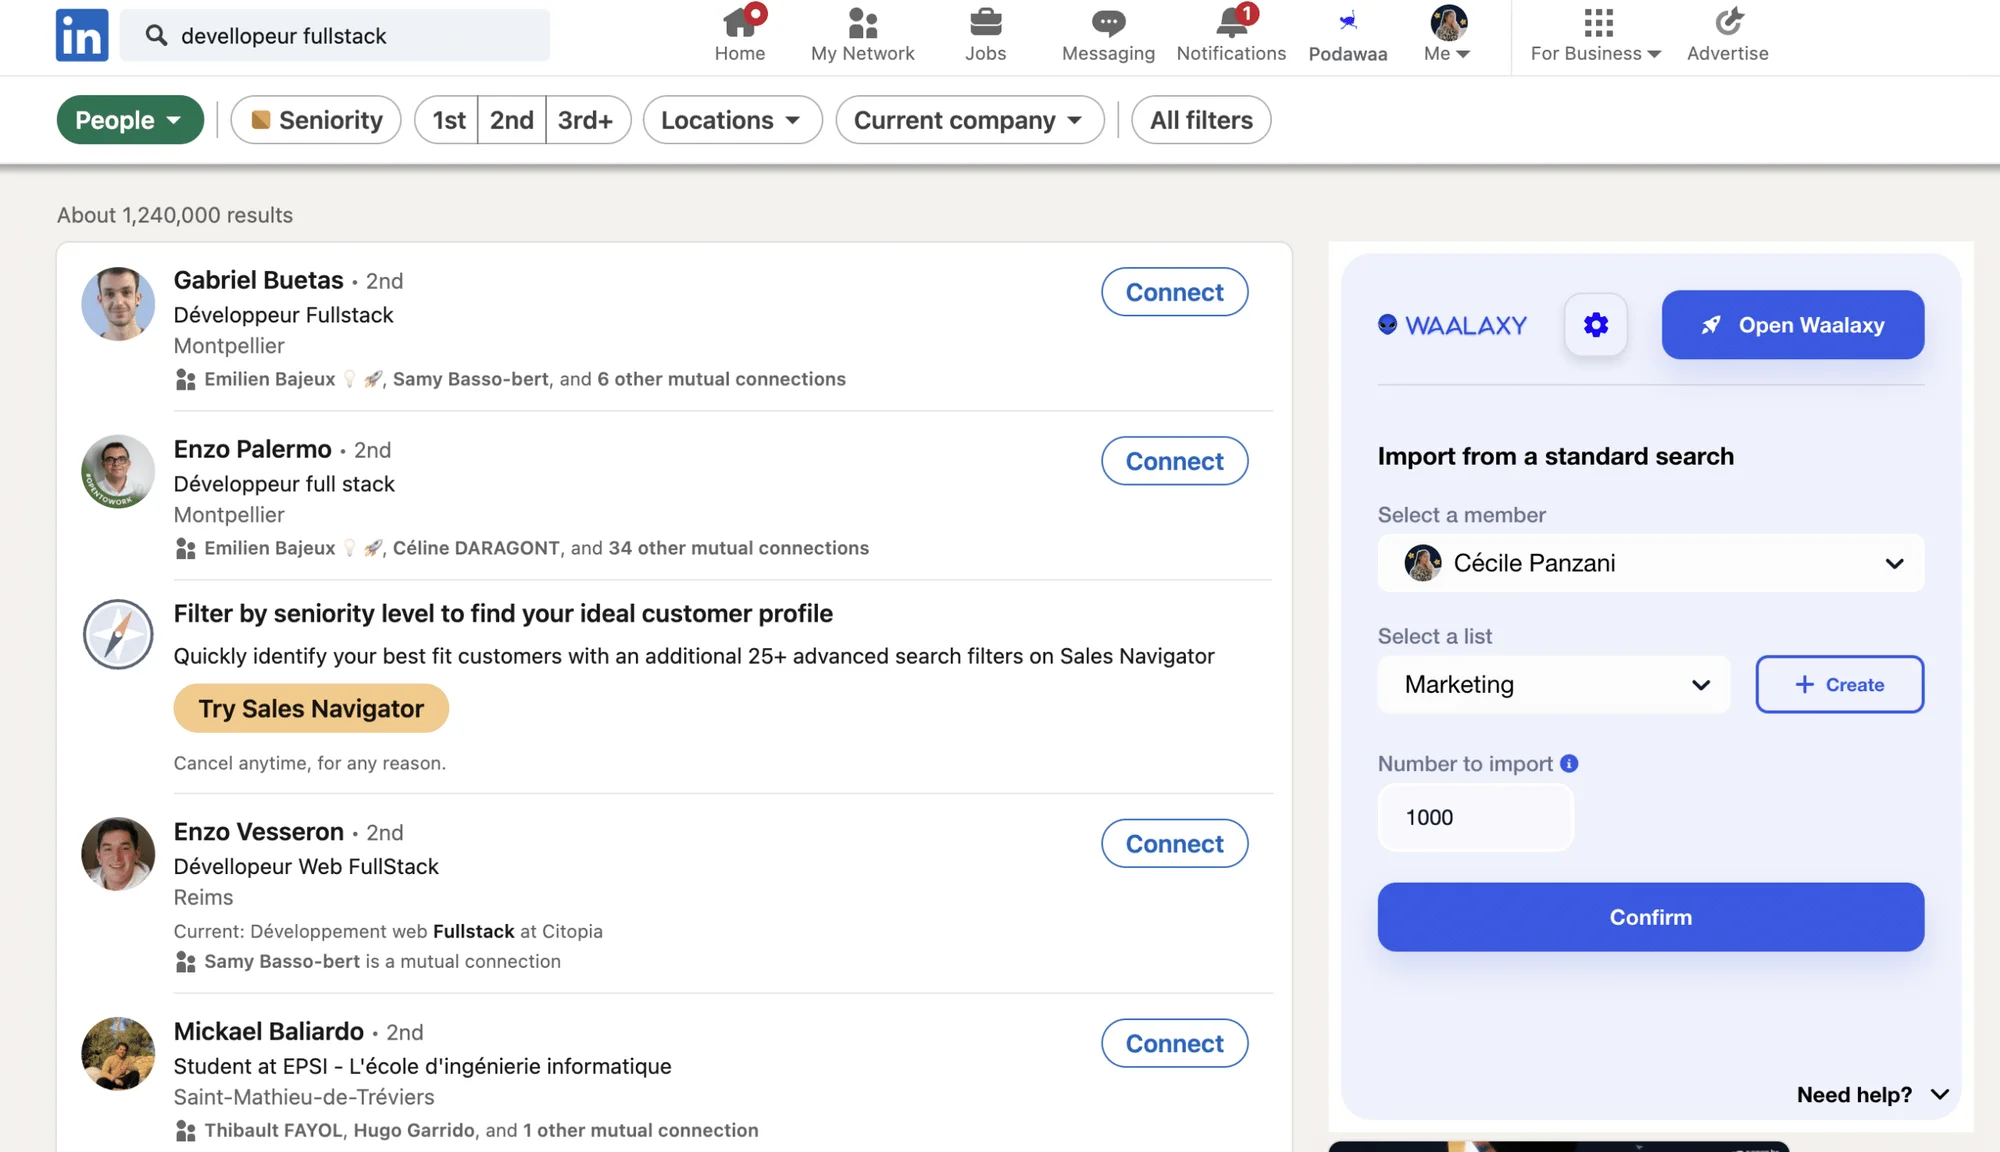Toggle the 3rd+ connections filter
2000x1152 pixels.
(x=587, y=120)
